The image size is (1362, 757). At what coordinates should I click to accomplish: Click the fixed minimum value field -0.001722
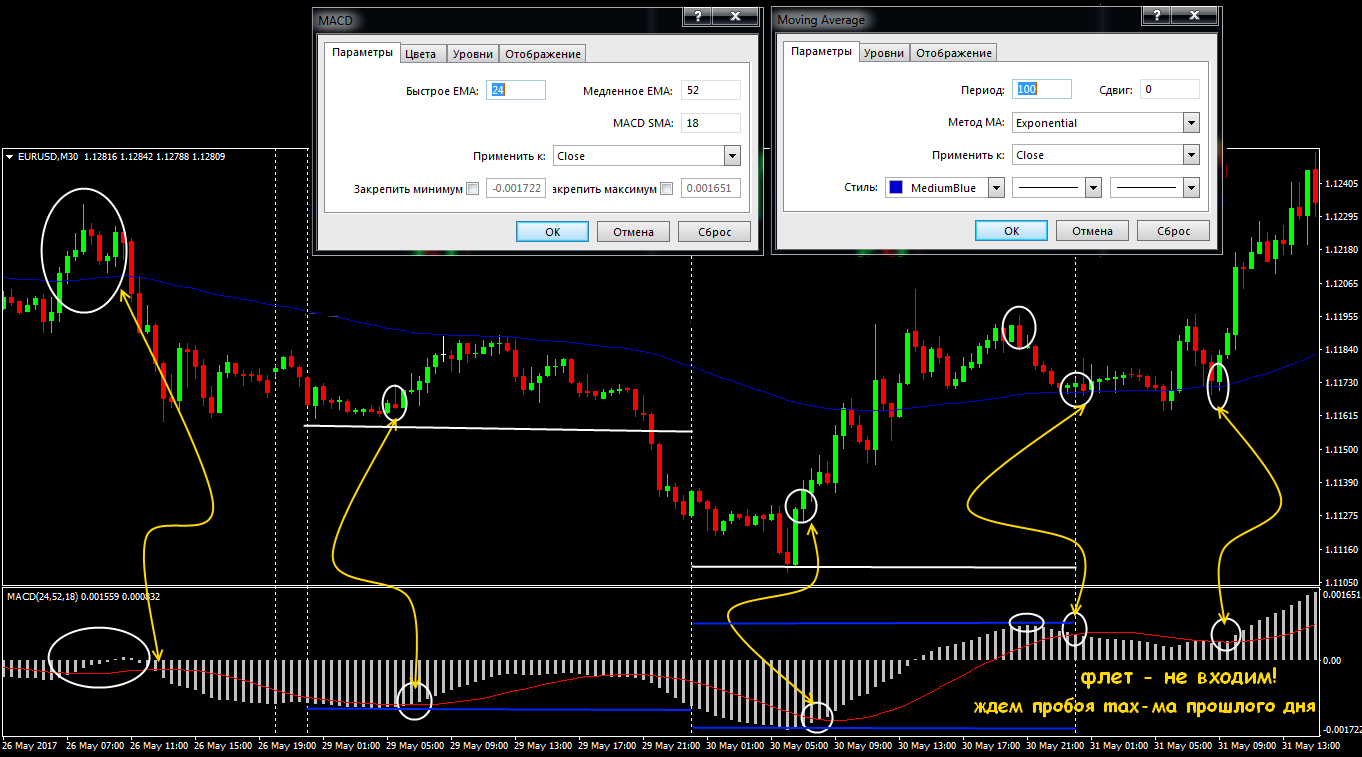516,188
